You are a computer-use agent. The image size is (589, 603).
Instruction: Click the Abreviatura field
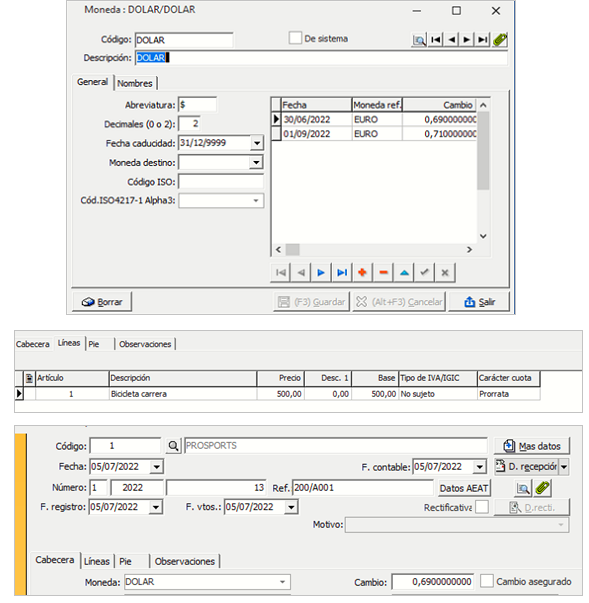point(198,105)
